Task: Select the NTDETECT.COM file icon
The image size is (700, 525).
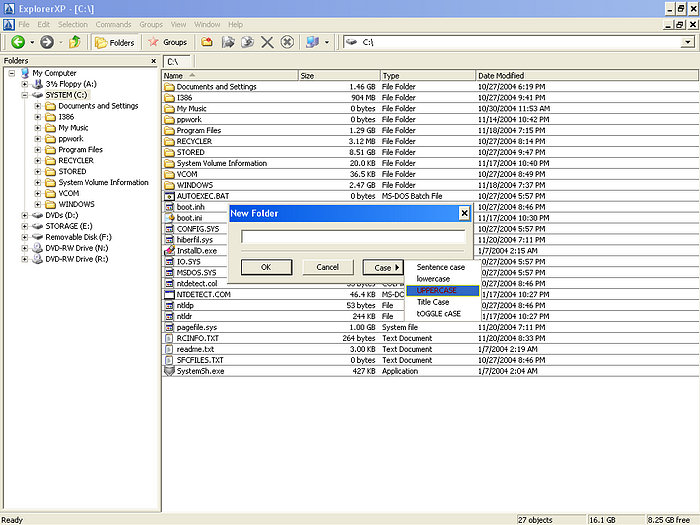Action: (169, 295)
